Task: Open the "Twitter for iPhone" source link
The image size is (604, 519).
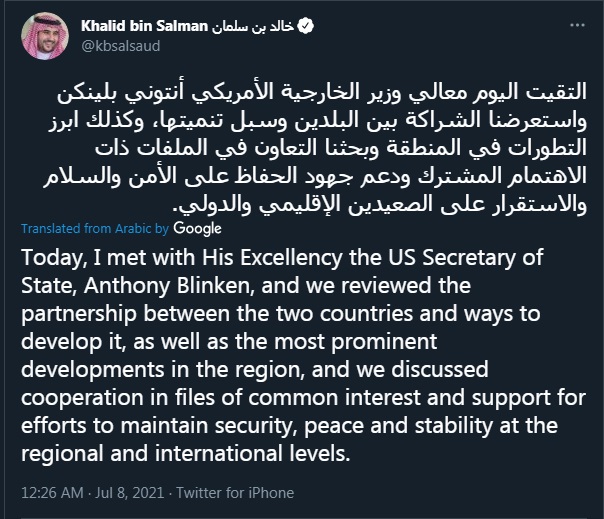Action: (236, 492)
